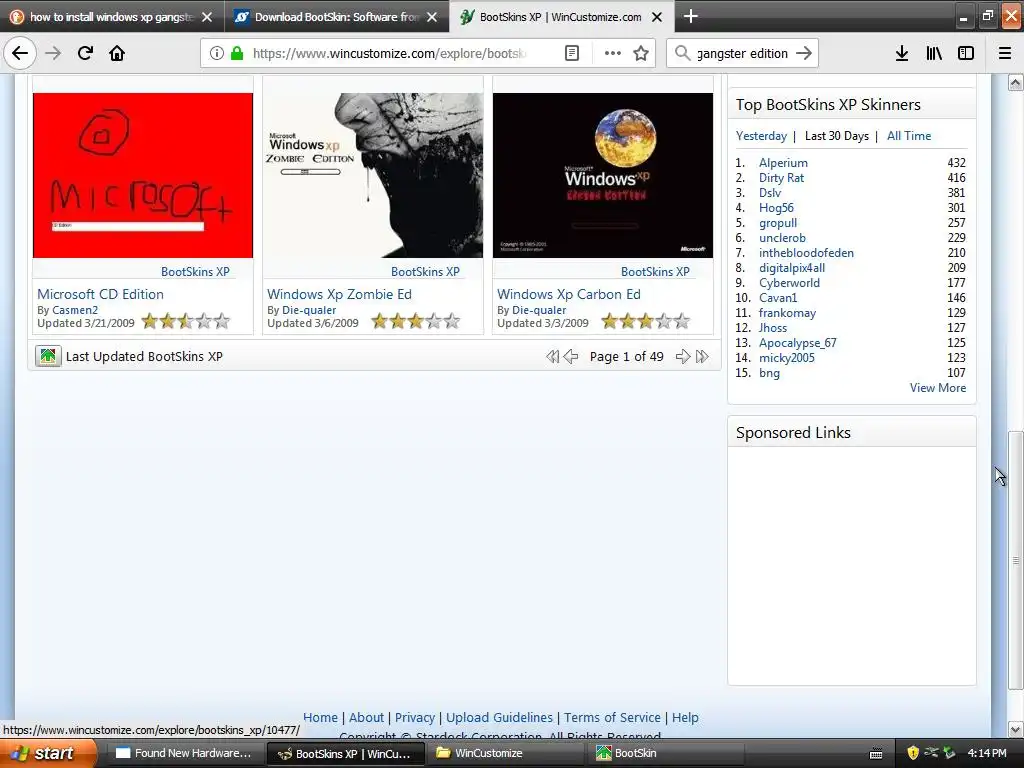Open inthebloodofeden skinner profile

click(x=806, y=253)
